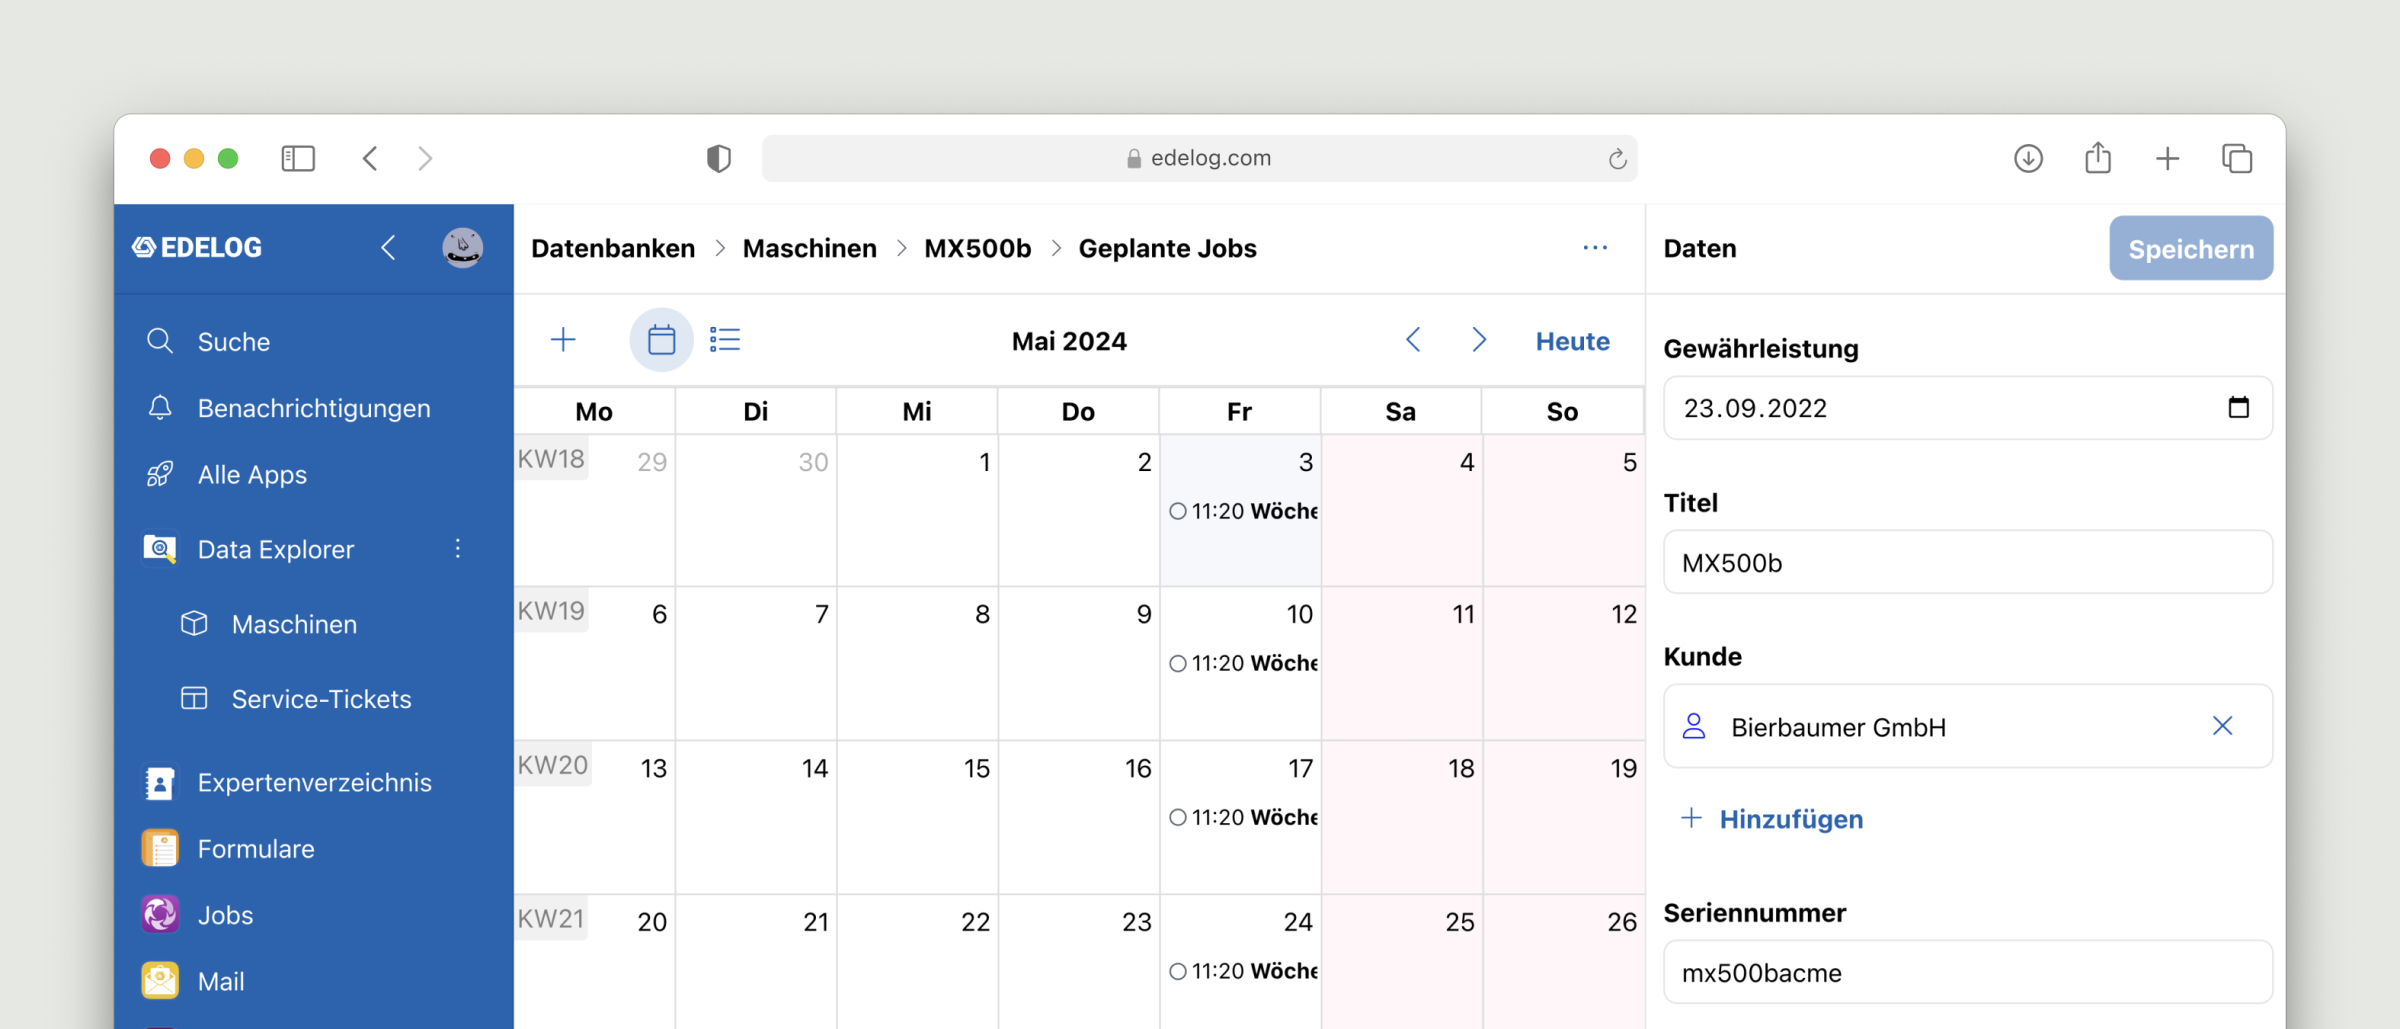
Task: Show tab overview icon
Action: (x=2237, y=158)
